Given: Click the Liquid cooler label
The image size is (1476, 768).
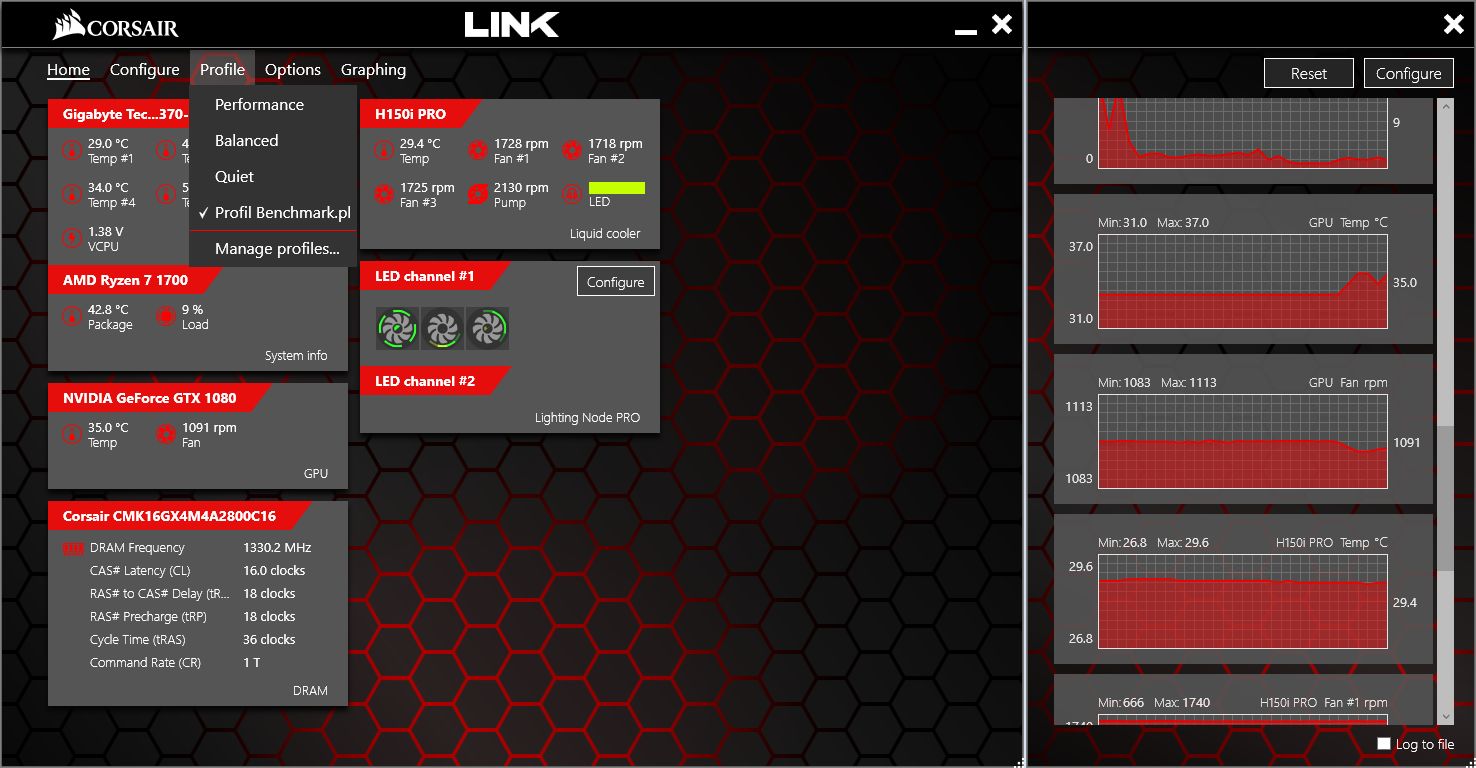Looking at the screenshot, I should point(605,234).
